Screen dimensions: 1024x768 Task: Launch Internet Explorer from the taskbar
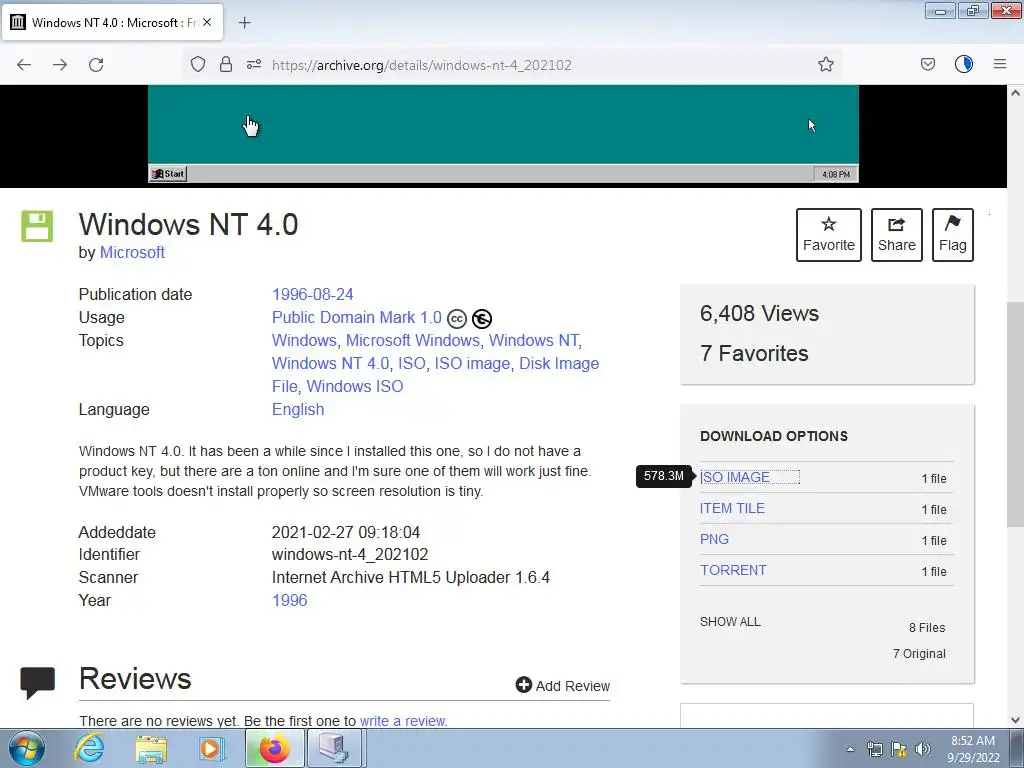click(x=89, y=748)
